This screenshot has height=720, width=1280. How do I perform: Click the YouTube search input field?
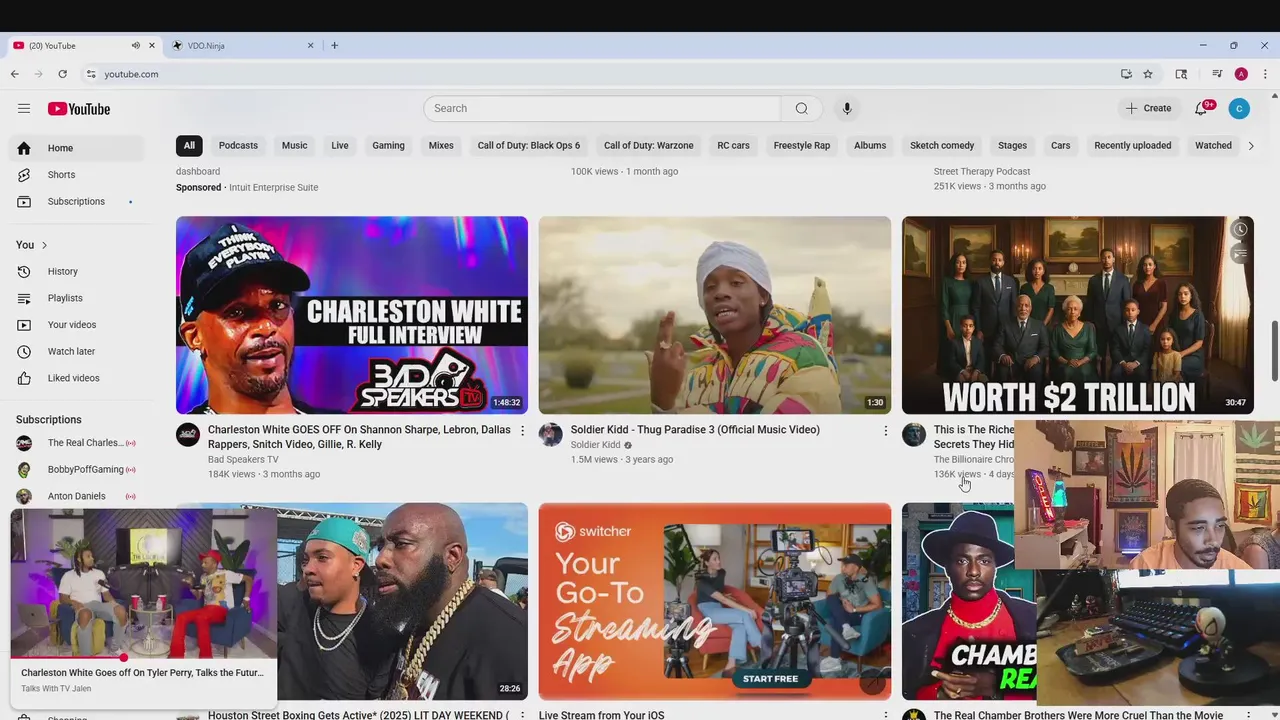click(x=602, y=108)
